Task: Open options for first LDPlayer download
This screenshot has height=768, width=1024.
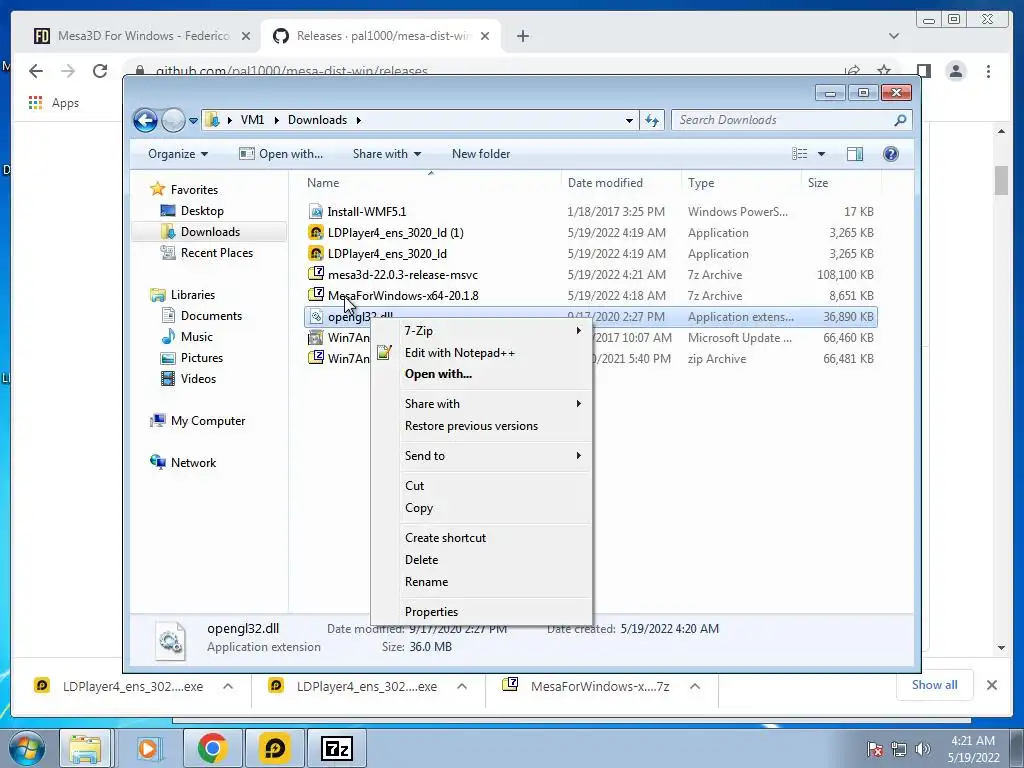Action: coord(228,686)
